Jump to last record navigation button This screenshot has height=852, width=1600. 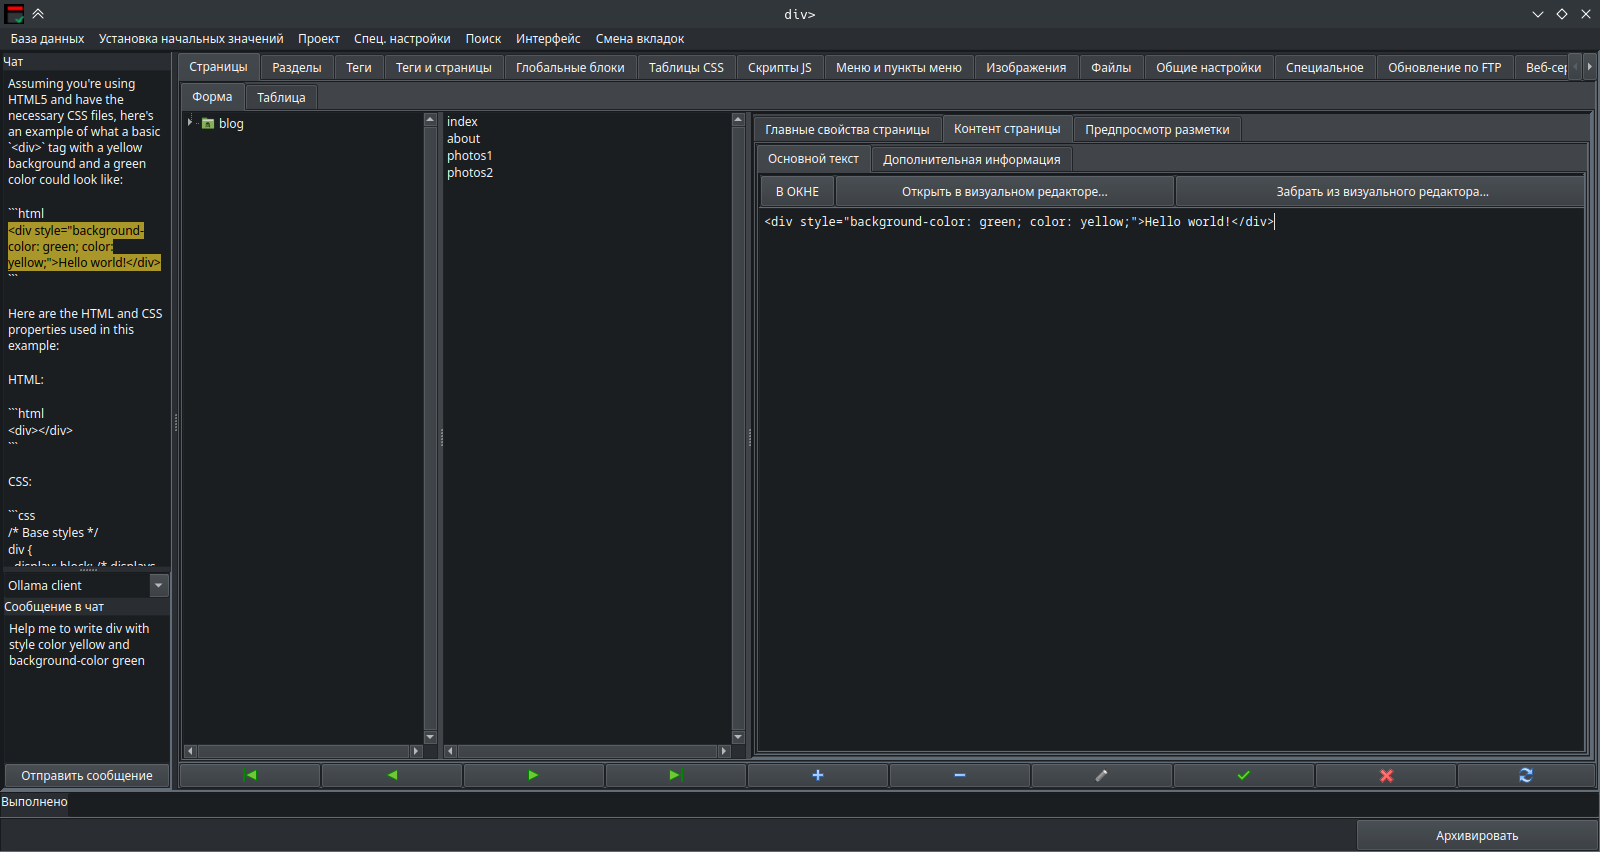(x=676, y=775)
